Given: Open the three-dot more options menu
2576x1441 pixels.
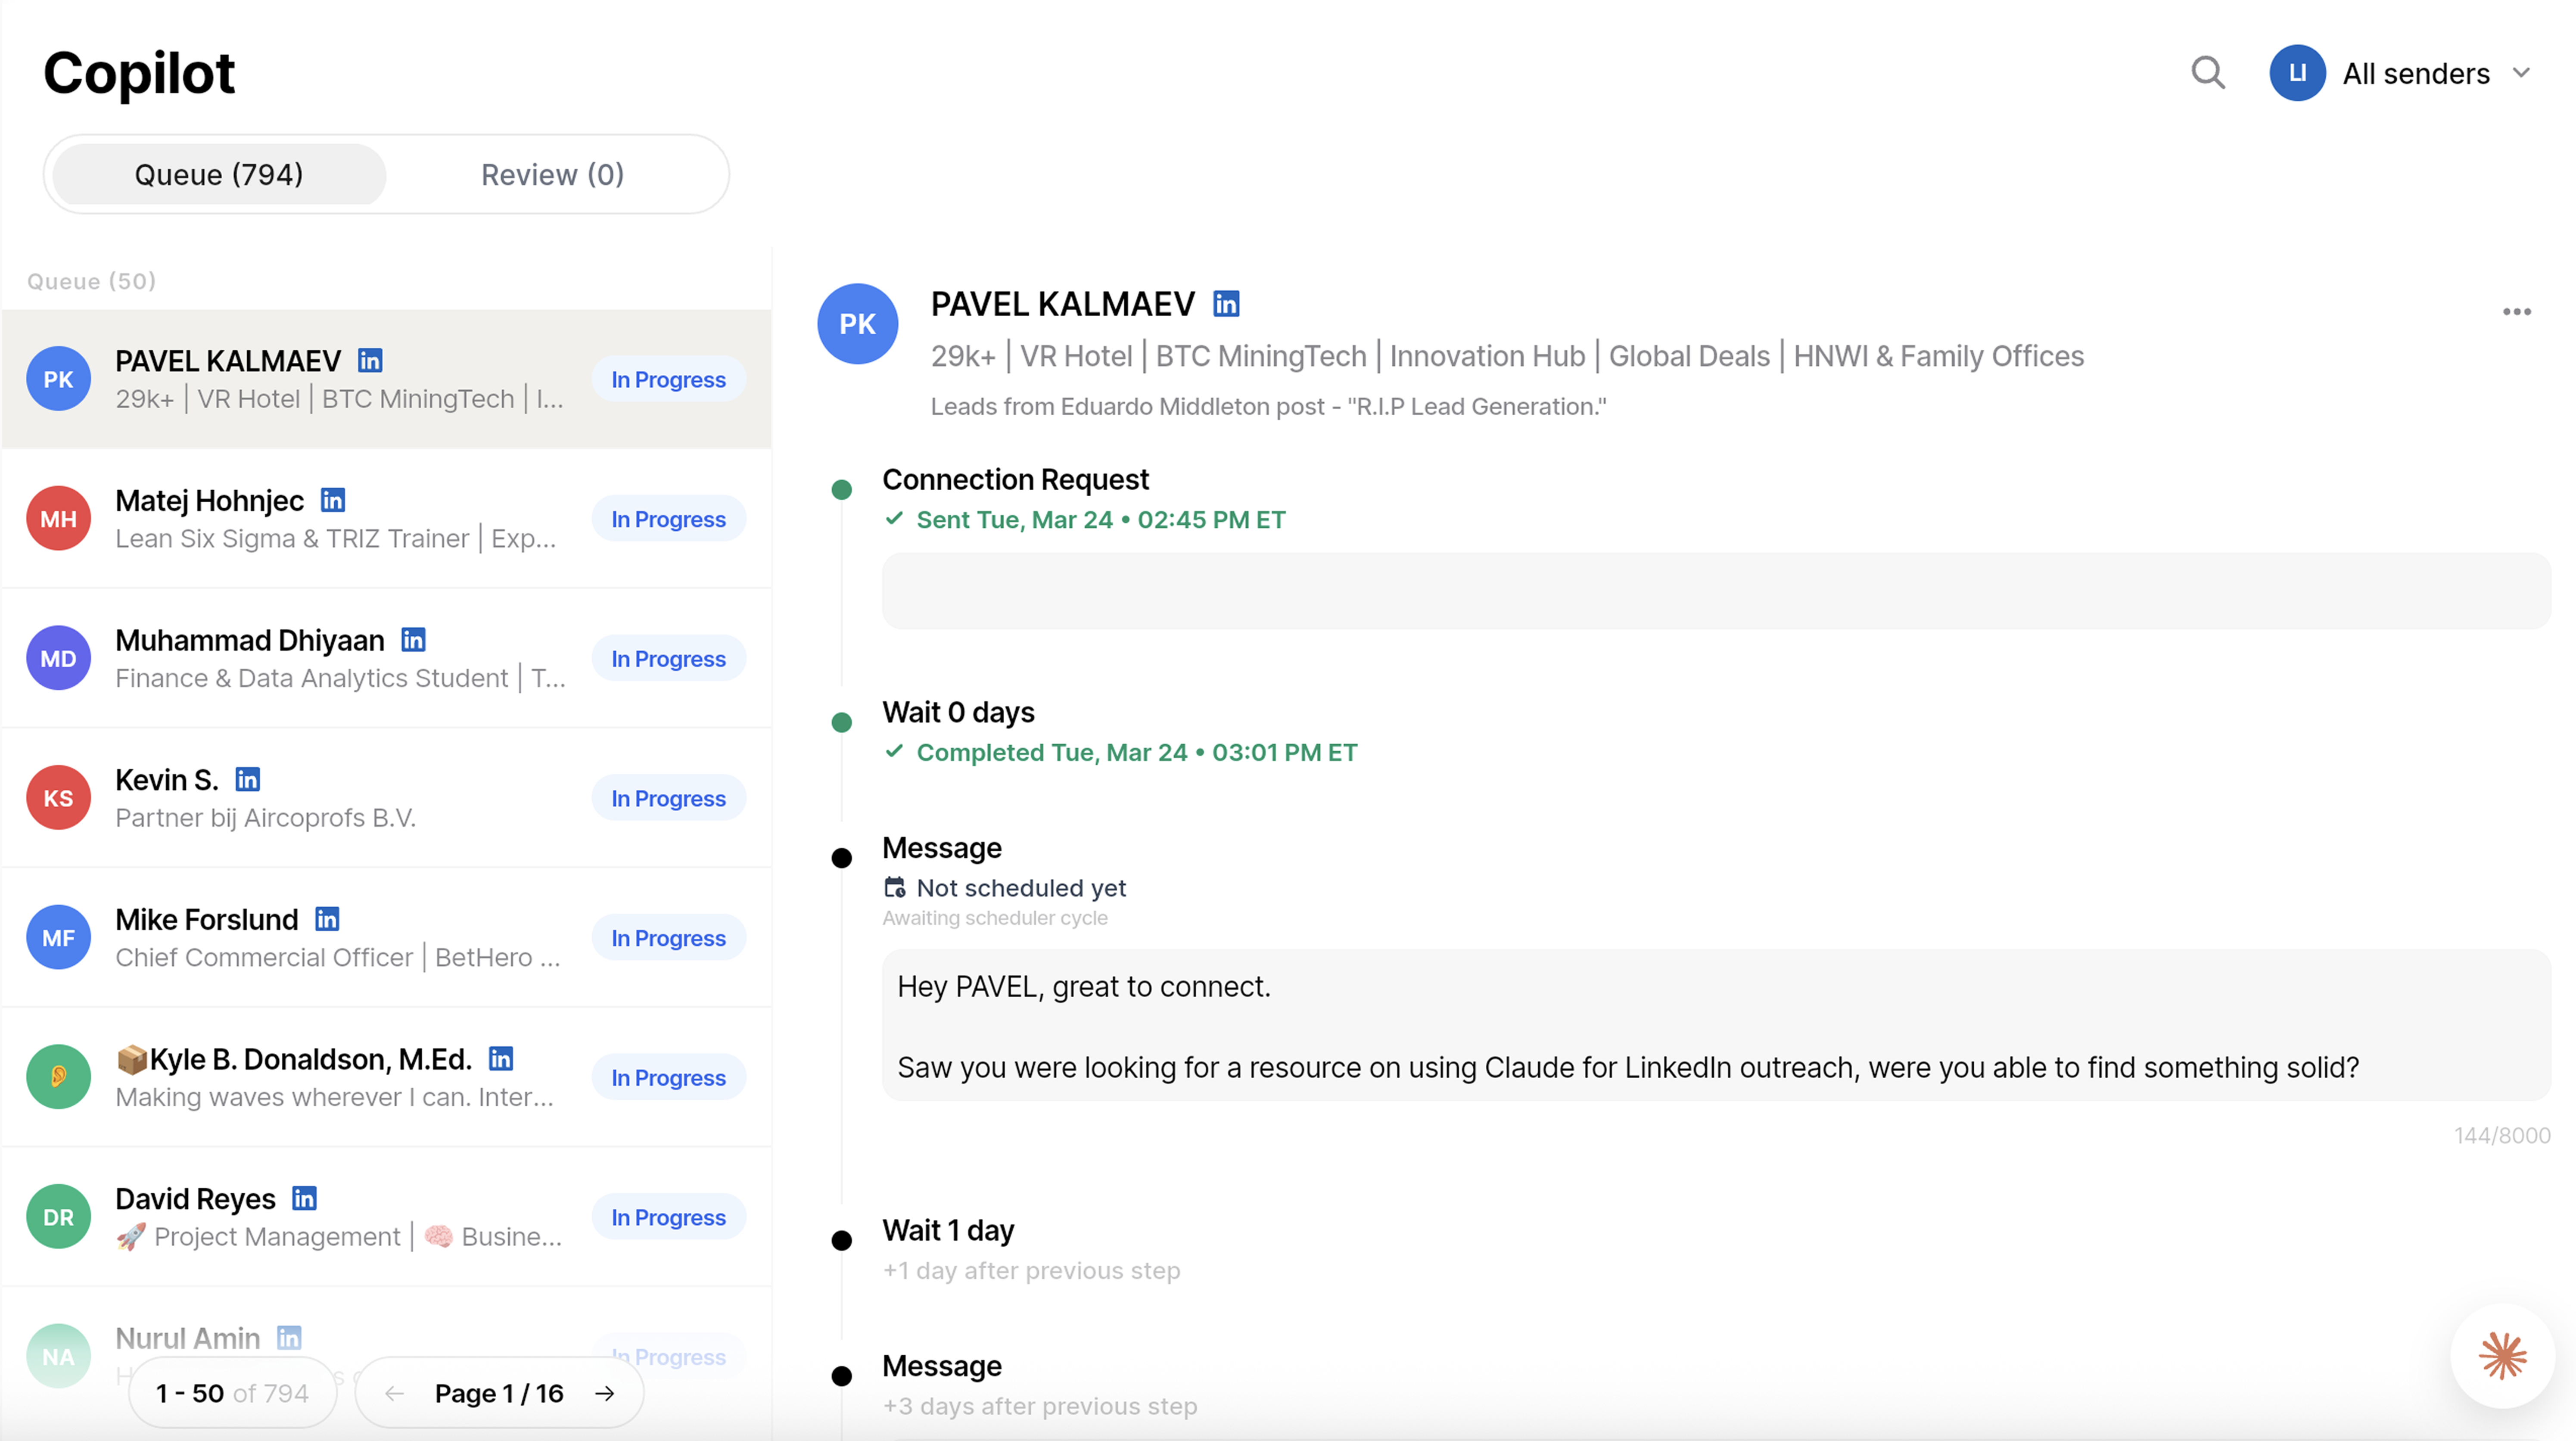Looking at the screenshot, I should [2517, 312].
